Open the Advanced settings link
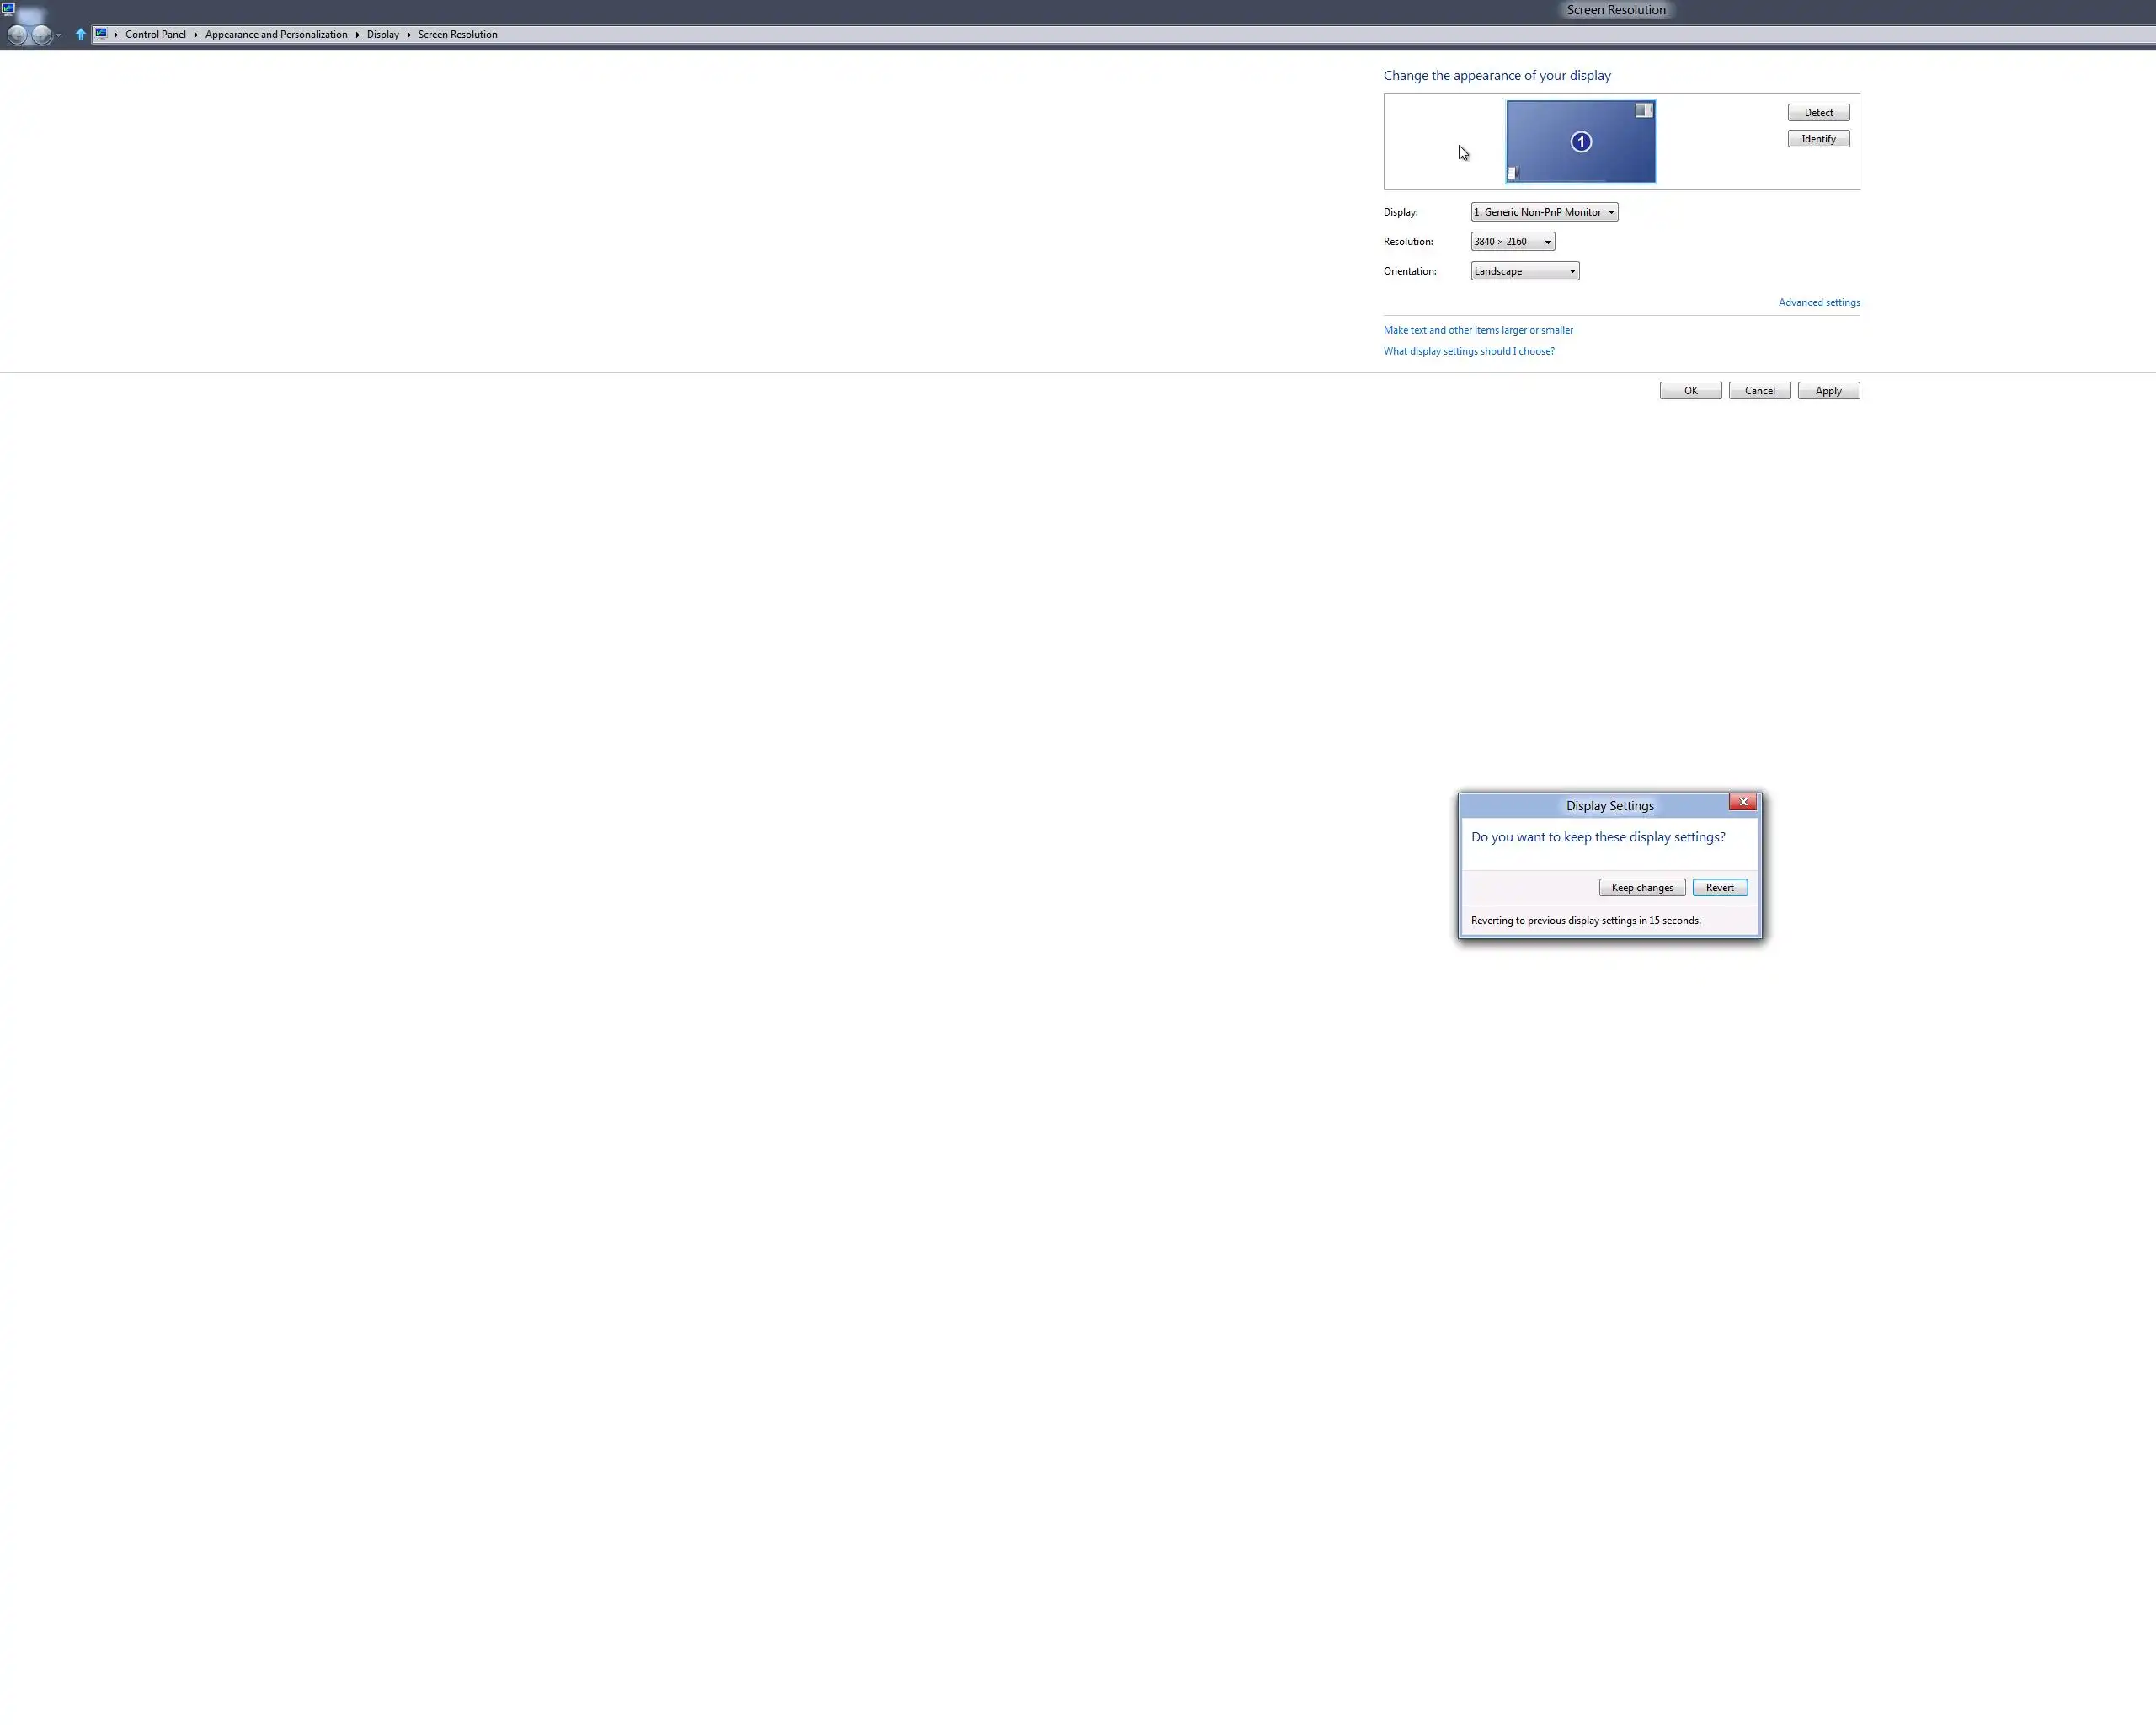Viewport: 2156px width, 1725px height. [1818, 302]
